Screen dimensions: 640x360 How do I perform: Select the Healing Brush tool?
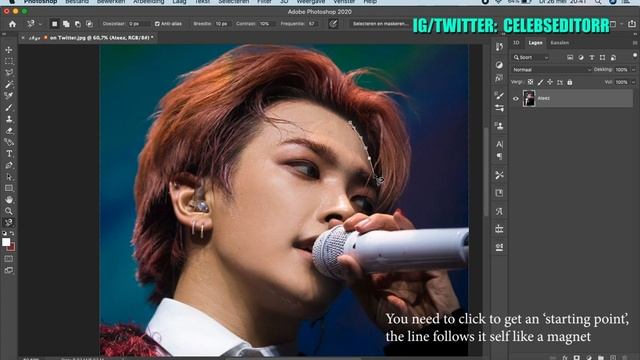click(9, 96)
